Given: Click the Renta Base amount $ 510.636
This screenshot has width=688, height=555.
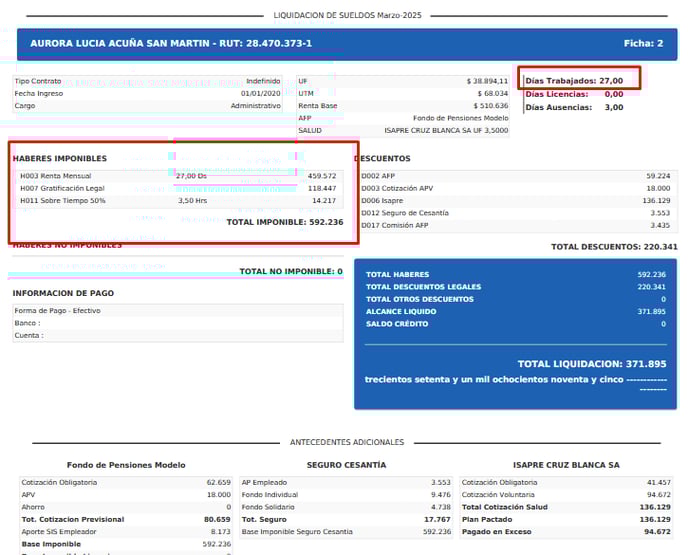Looking at the screenshot, I should tap(491, 106).
